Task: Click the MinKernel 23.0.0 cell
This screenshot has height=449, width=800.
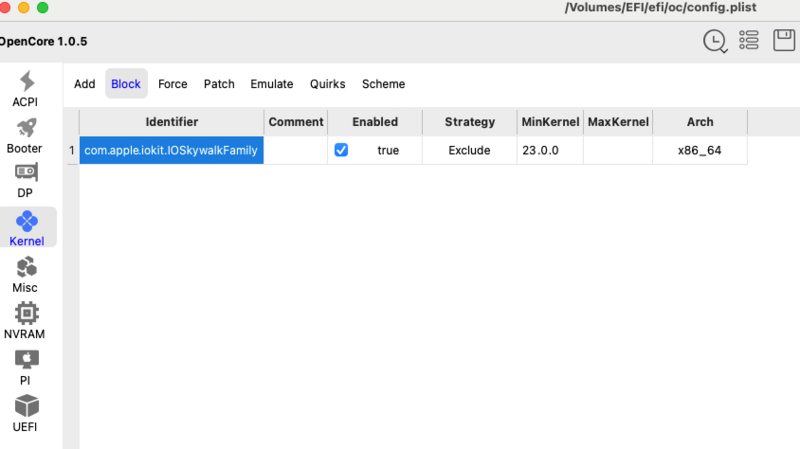Action: (x=549, y=150)
